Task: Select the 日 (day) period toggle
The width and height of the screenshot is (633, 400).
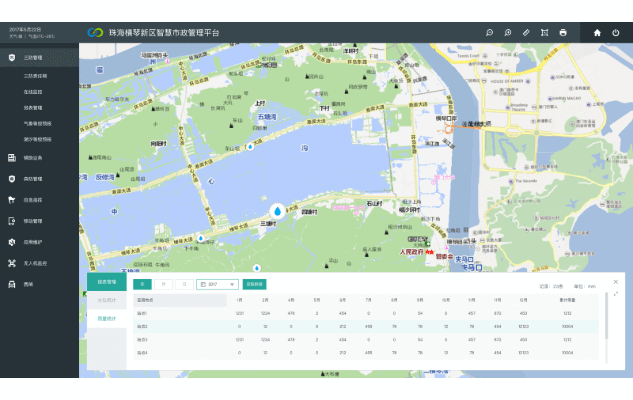Action: (x=185, y=284)
